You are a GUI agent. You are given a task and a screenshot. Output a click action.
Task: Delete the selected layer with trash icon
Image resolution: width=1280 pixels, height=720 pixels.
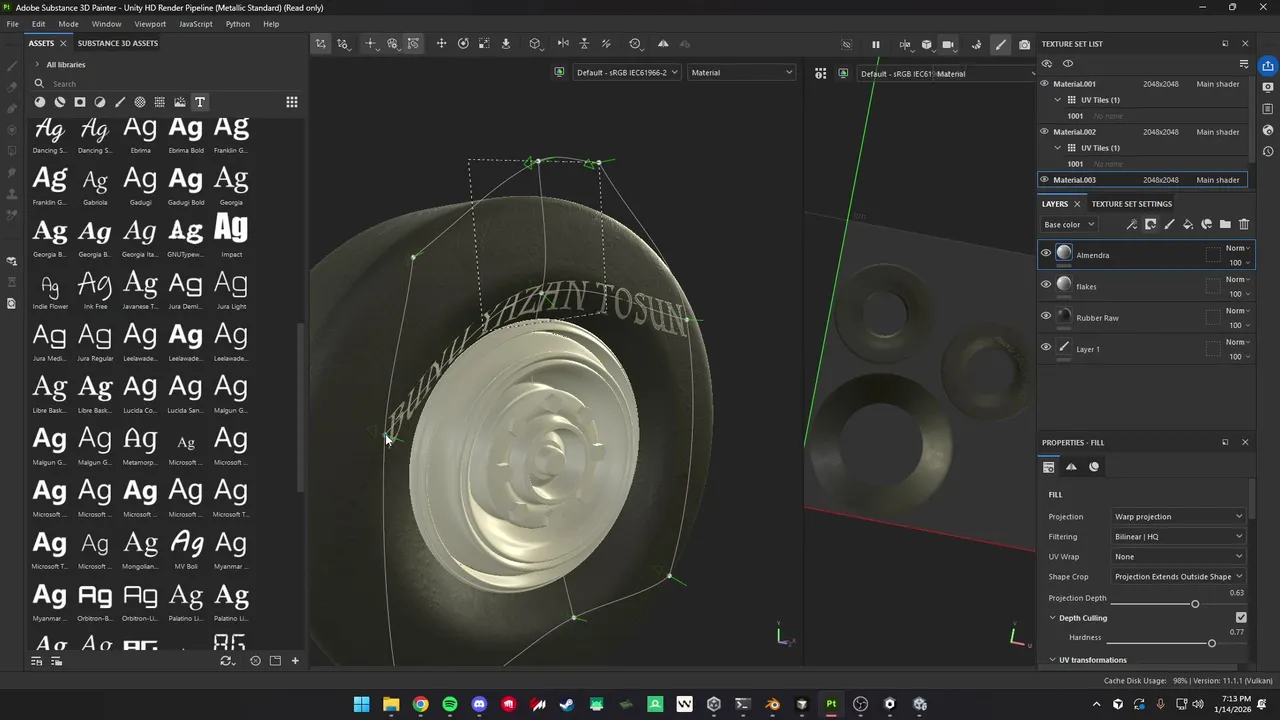pyautogui.click(x=1244, y=225)
